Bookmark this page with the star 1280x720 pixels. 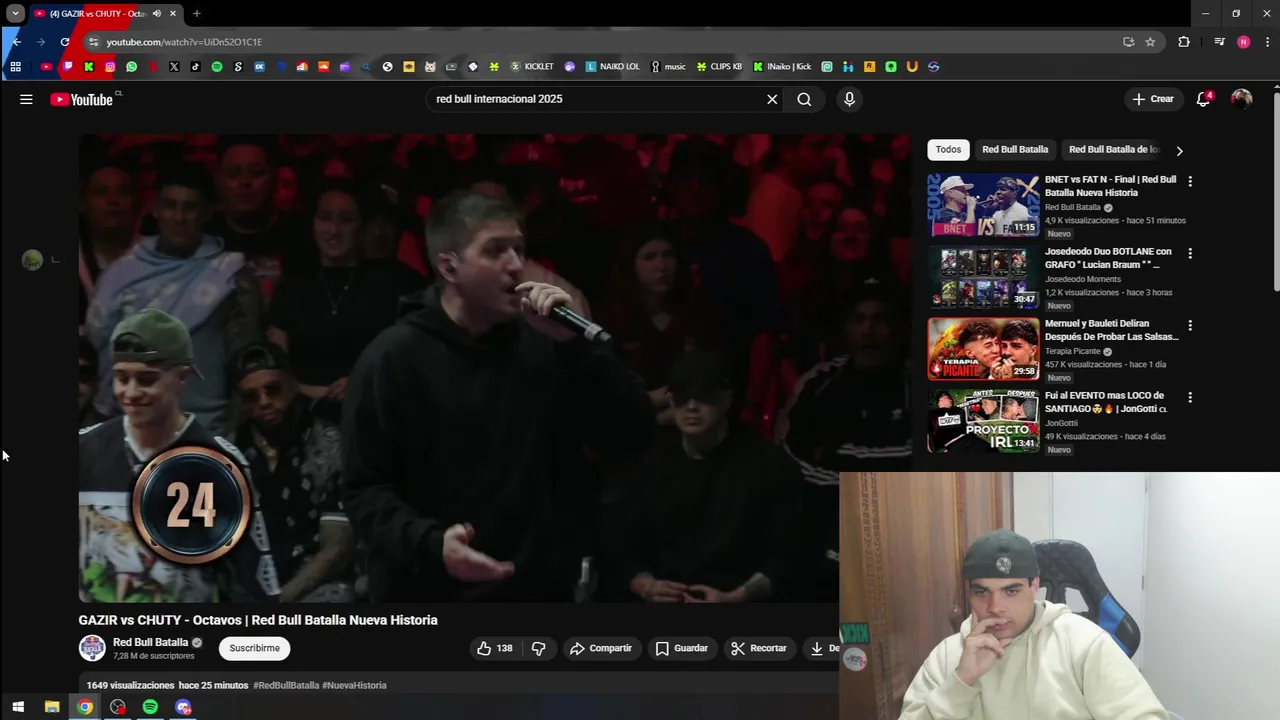[x=1150, y=42]
